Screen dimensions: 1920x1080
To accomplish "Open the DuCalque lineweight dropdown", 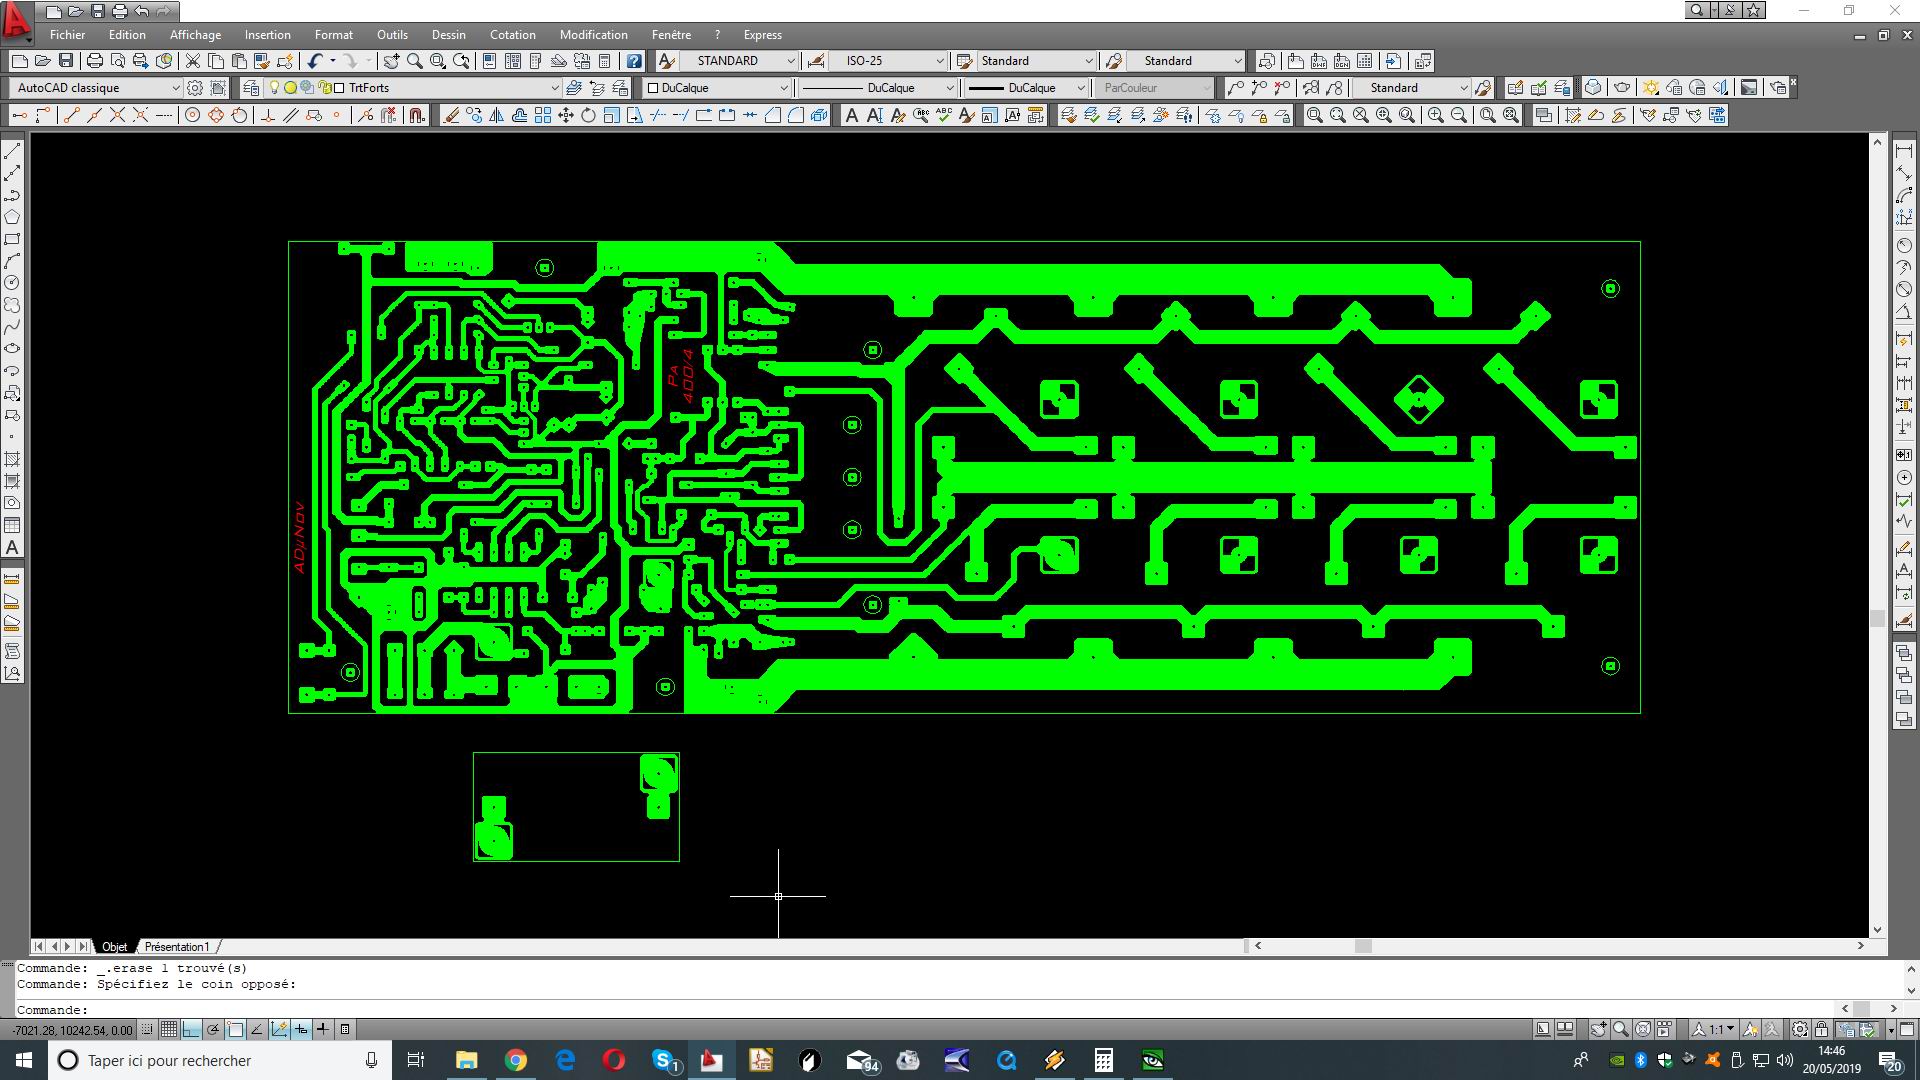I will [1080, 88].
